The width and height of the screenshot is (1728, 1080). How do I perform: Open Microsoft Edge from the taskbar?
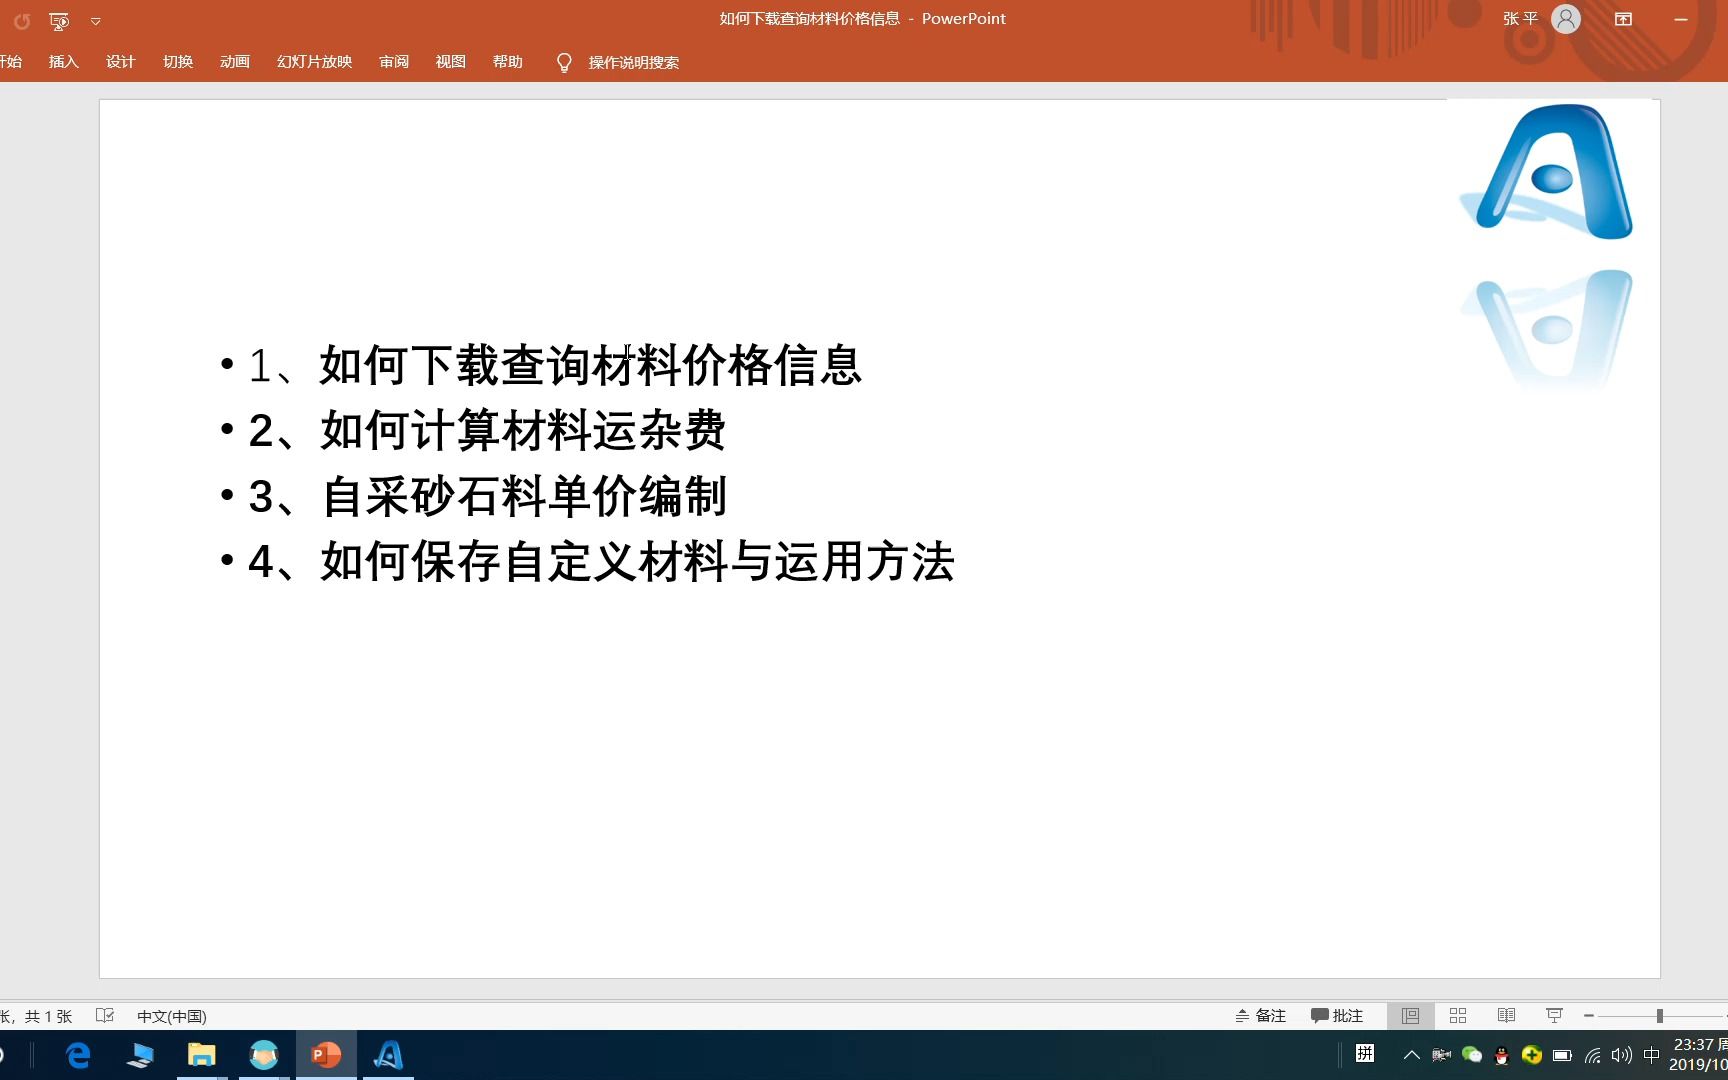[78, 1055]
